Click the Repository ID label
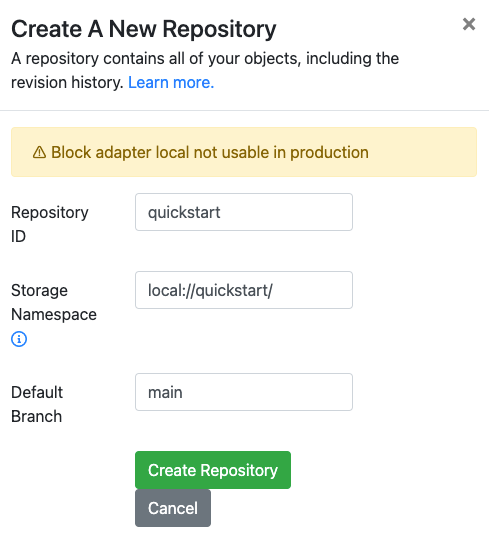The width and height of the screenshot is (489, 536). click(x=50, y=224)
